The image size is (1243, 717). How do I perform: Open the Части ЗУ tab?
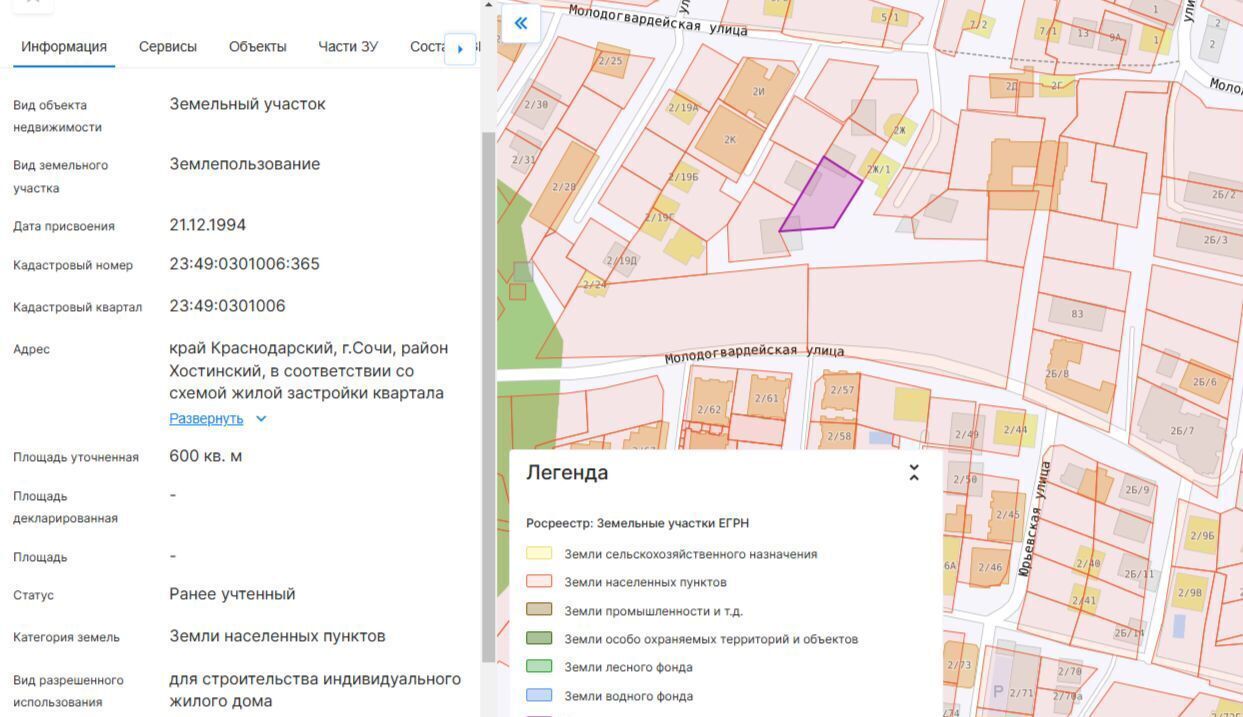point(348,46)
